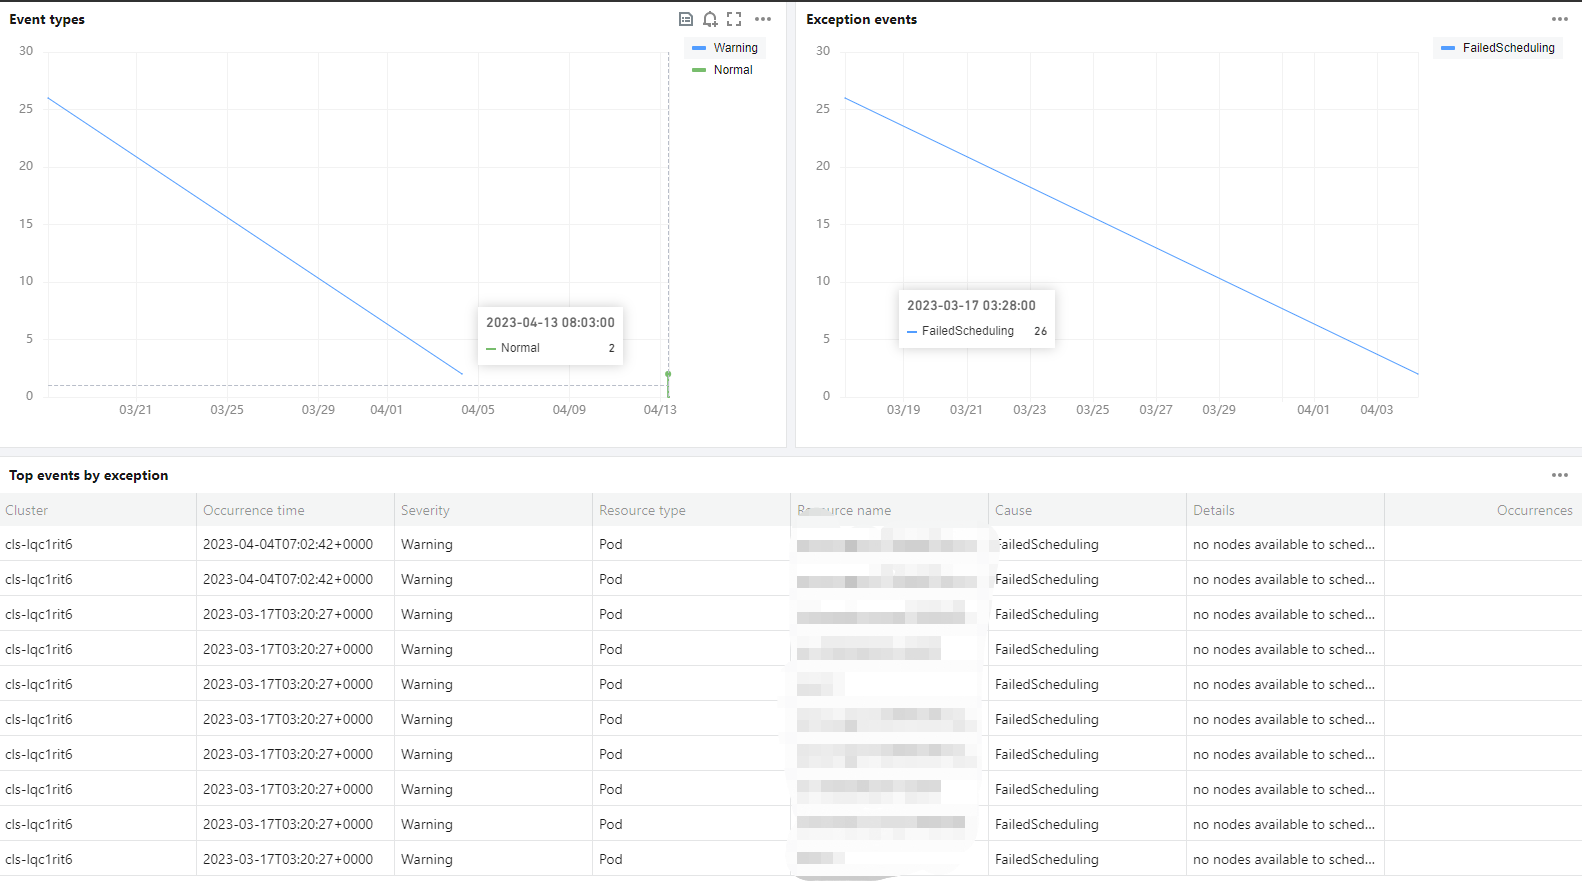This screenshot has height=885, width=1582.
Task: Toggle Warning series in Event types legend
Action: pos(725,48)
